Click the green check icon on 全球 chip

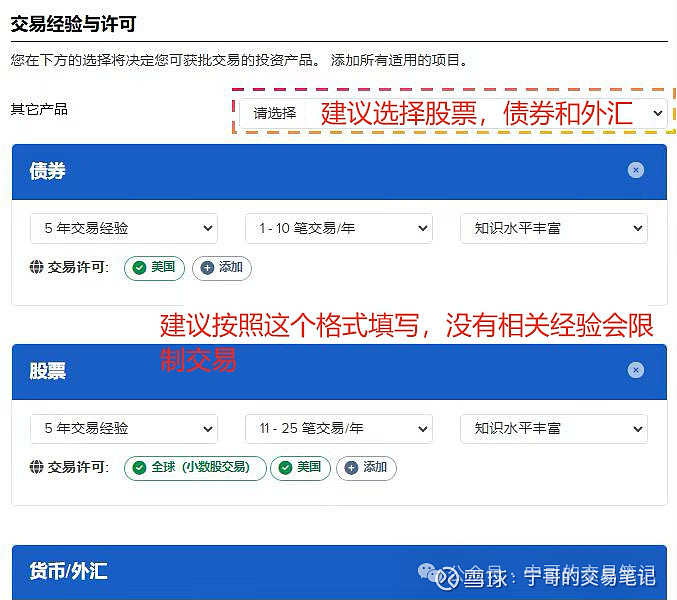point(139,468)
